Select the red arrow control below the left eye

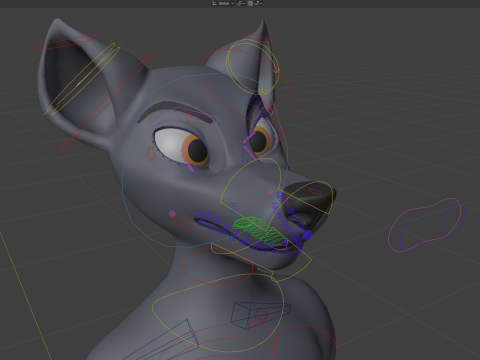(x=151, y=153)
